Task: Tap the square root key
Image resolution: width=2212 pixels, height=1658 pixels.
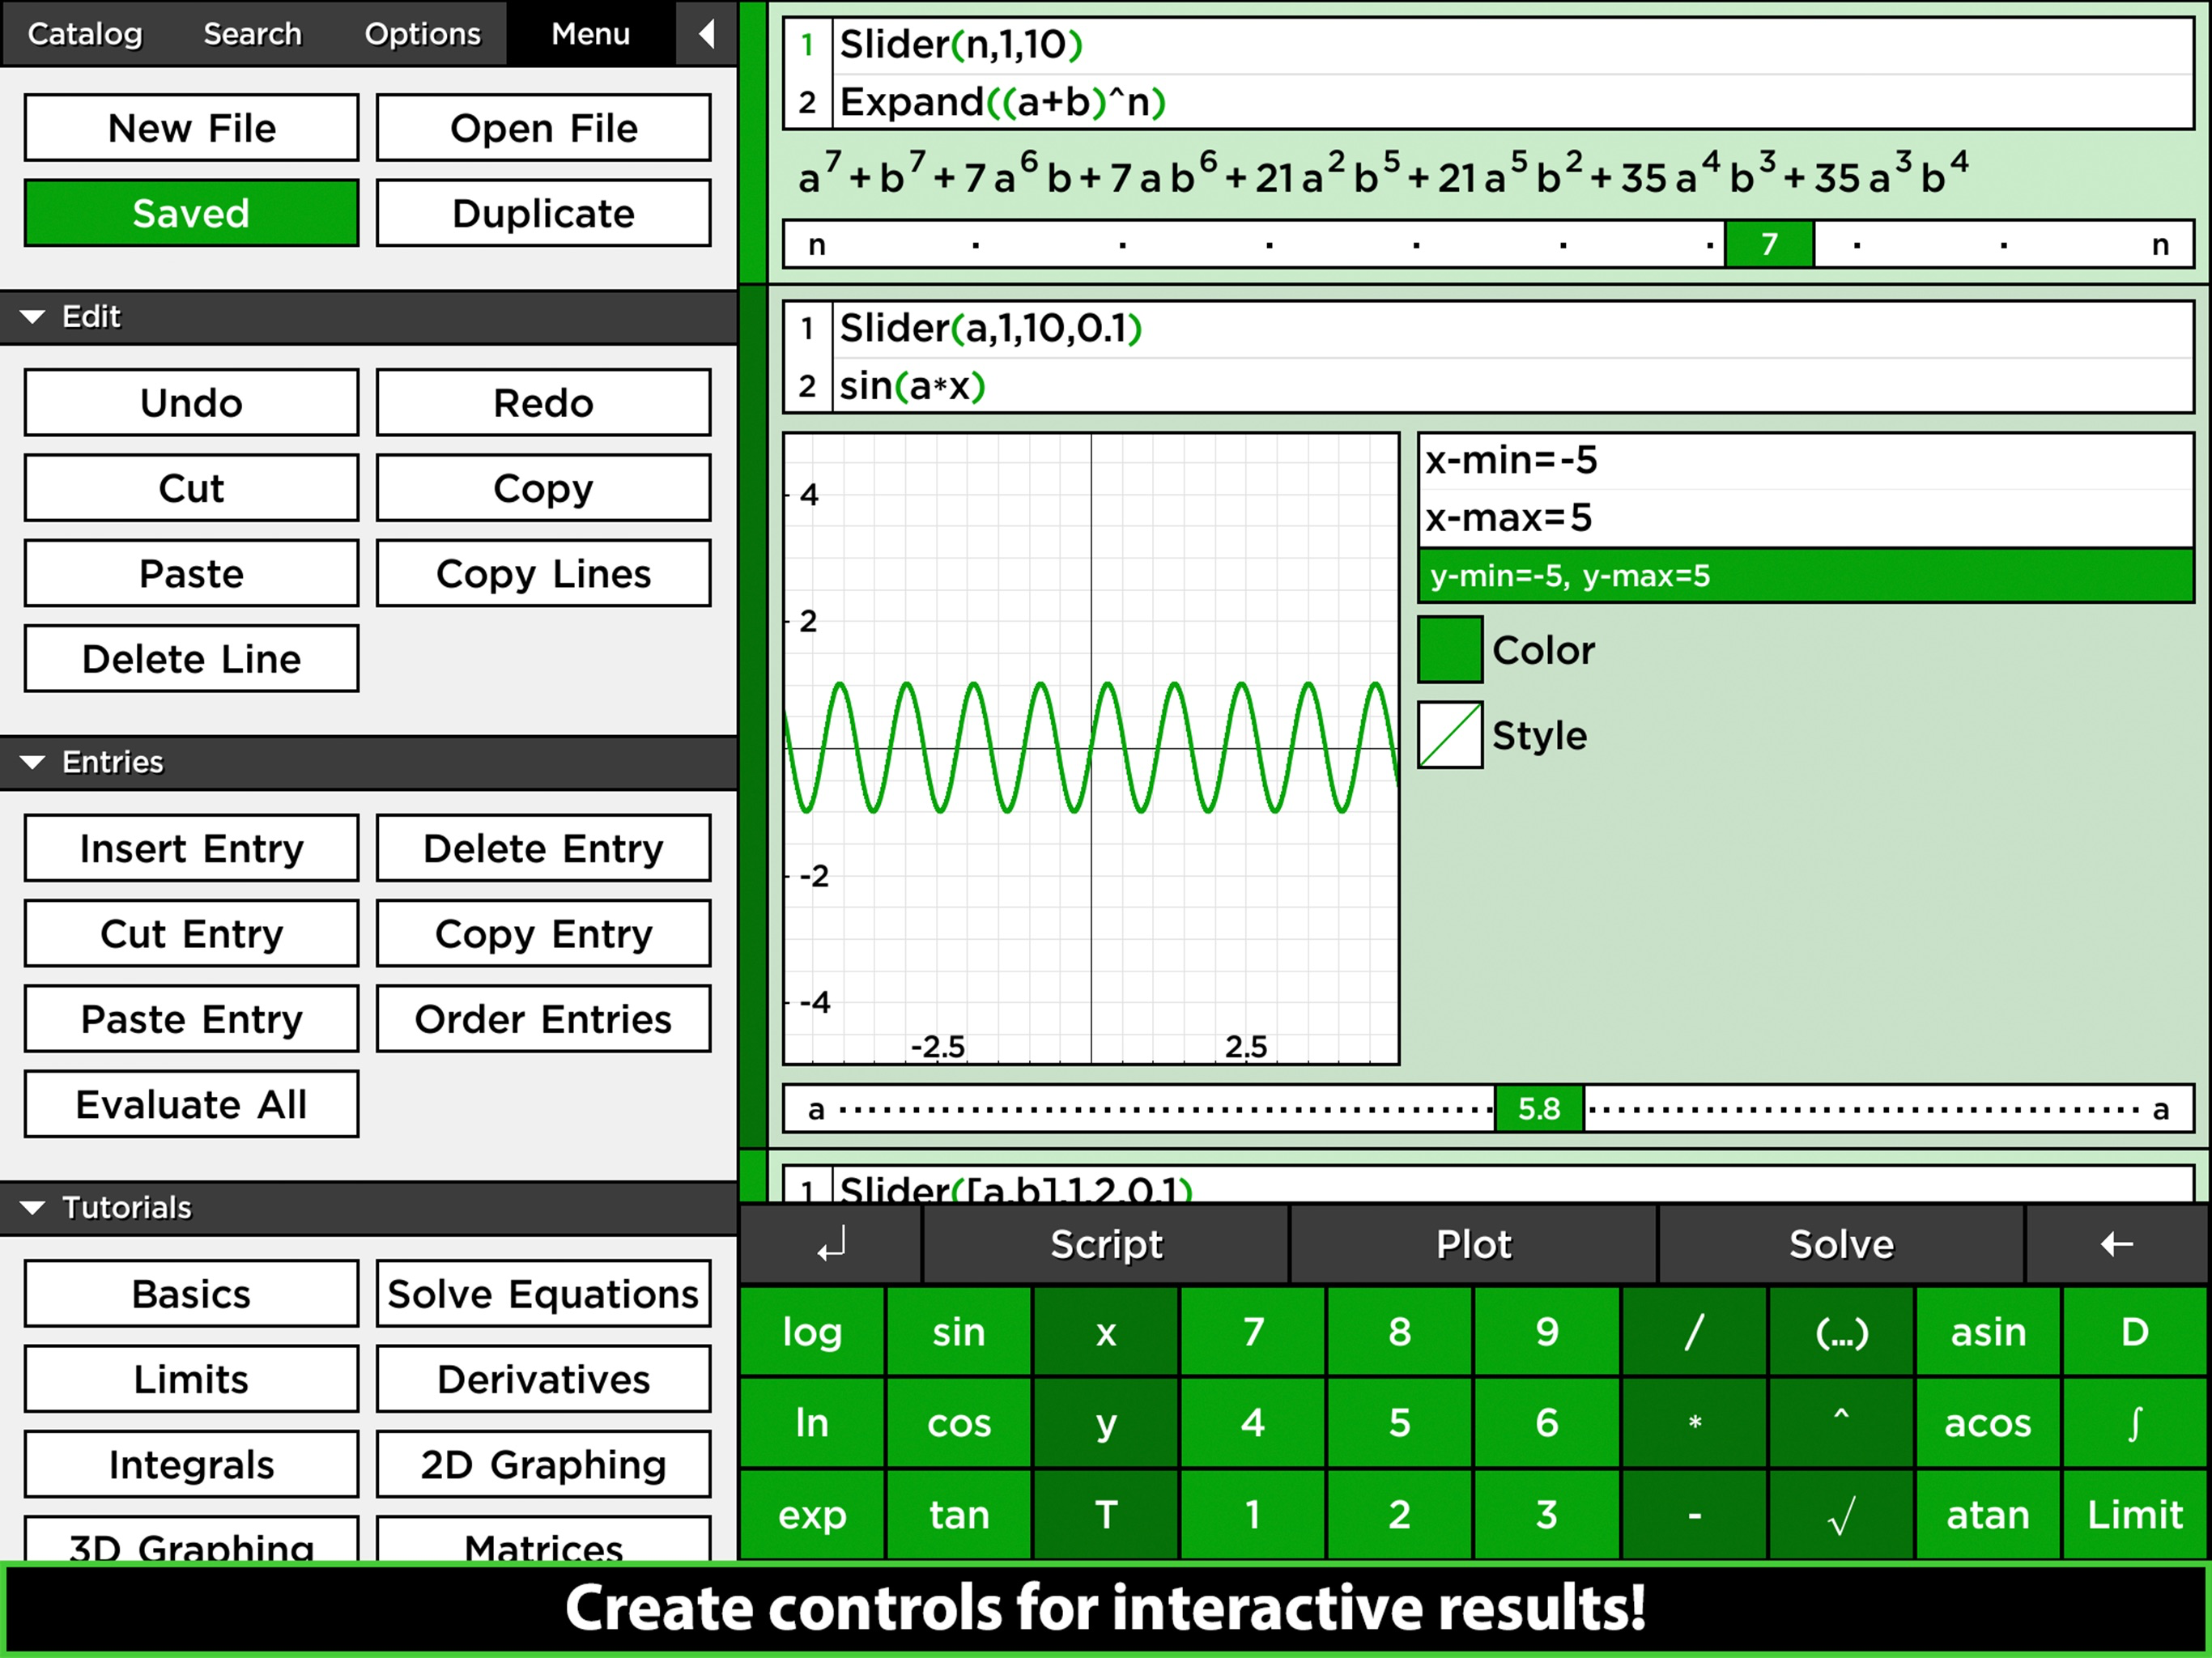Action: tap(1840, 1514)
